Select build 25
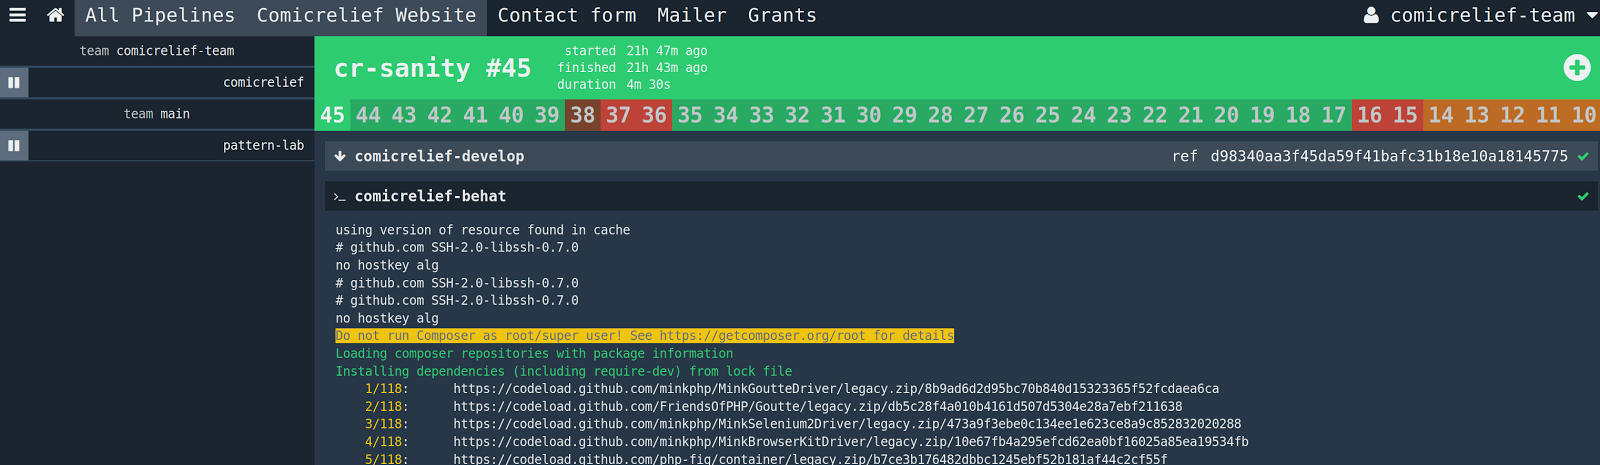This screenshot has width=1600, height=465. click(1048, 115)
